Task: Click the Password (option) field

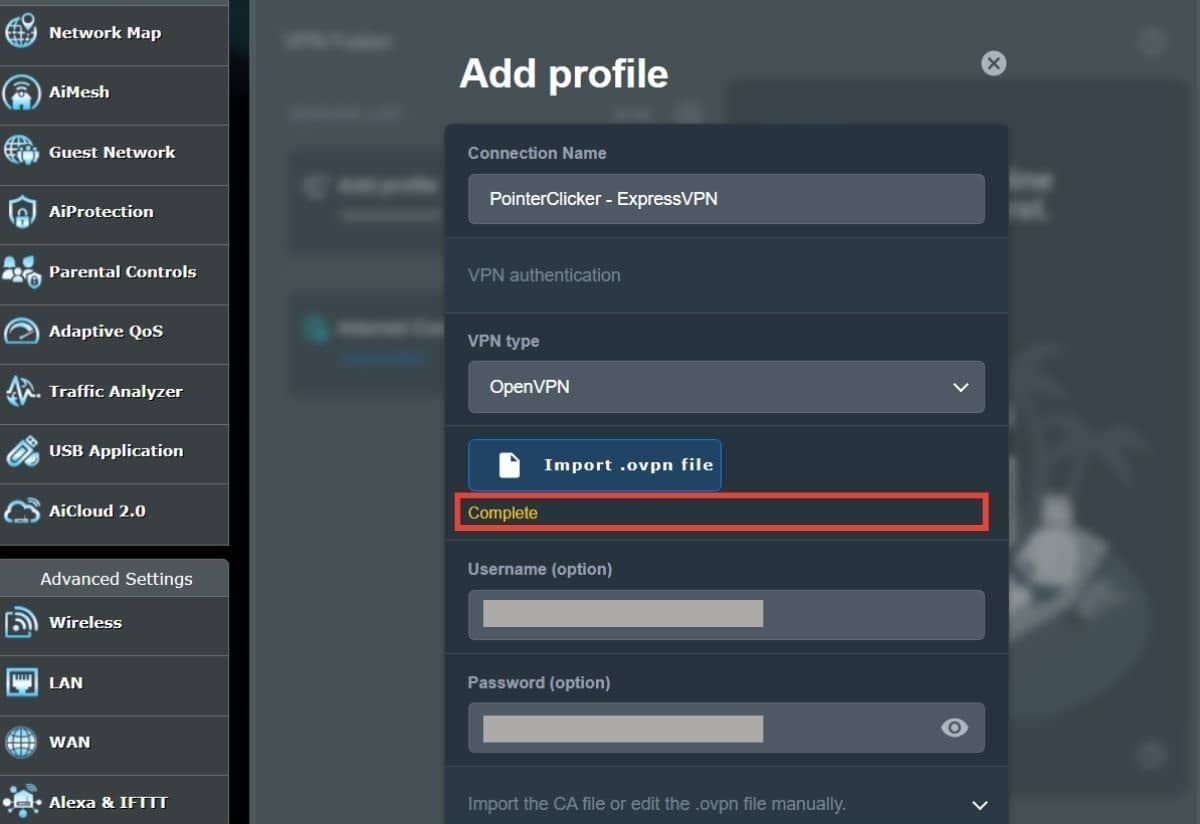Action: click(x=726, y=728)
